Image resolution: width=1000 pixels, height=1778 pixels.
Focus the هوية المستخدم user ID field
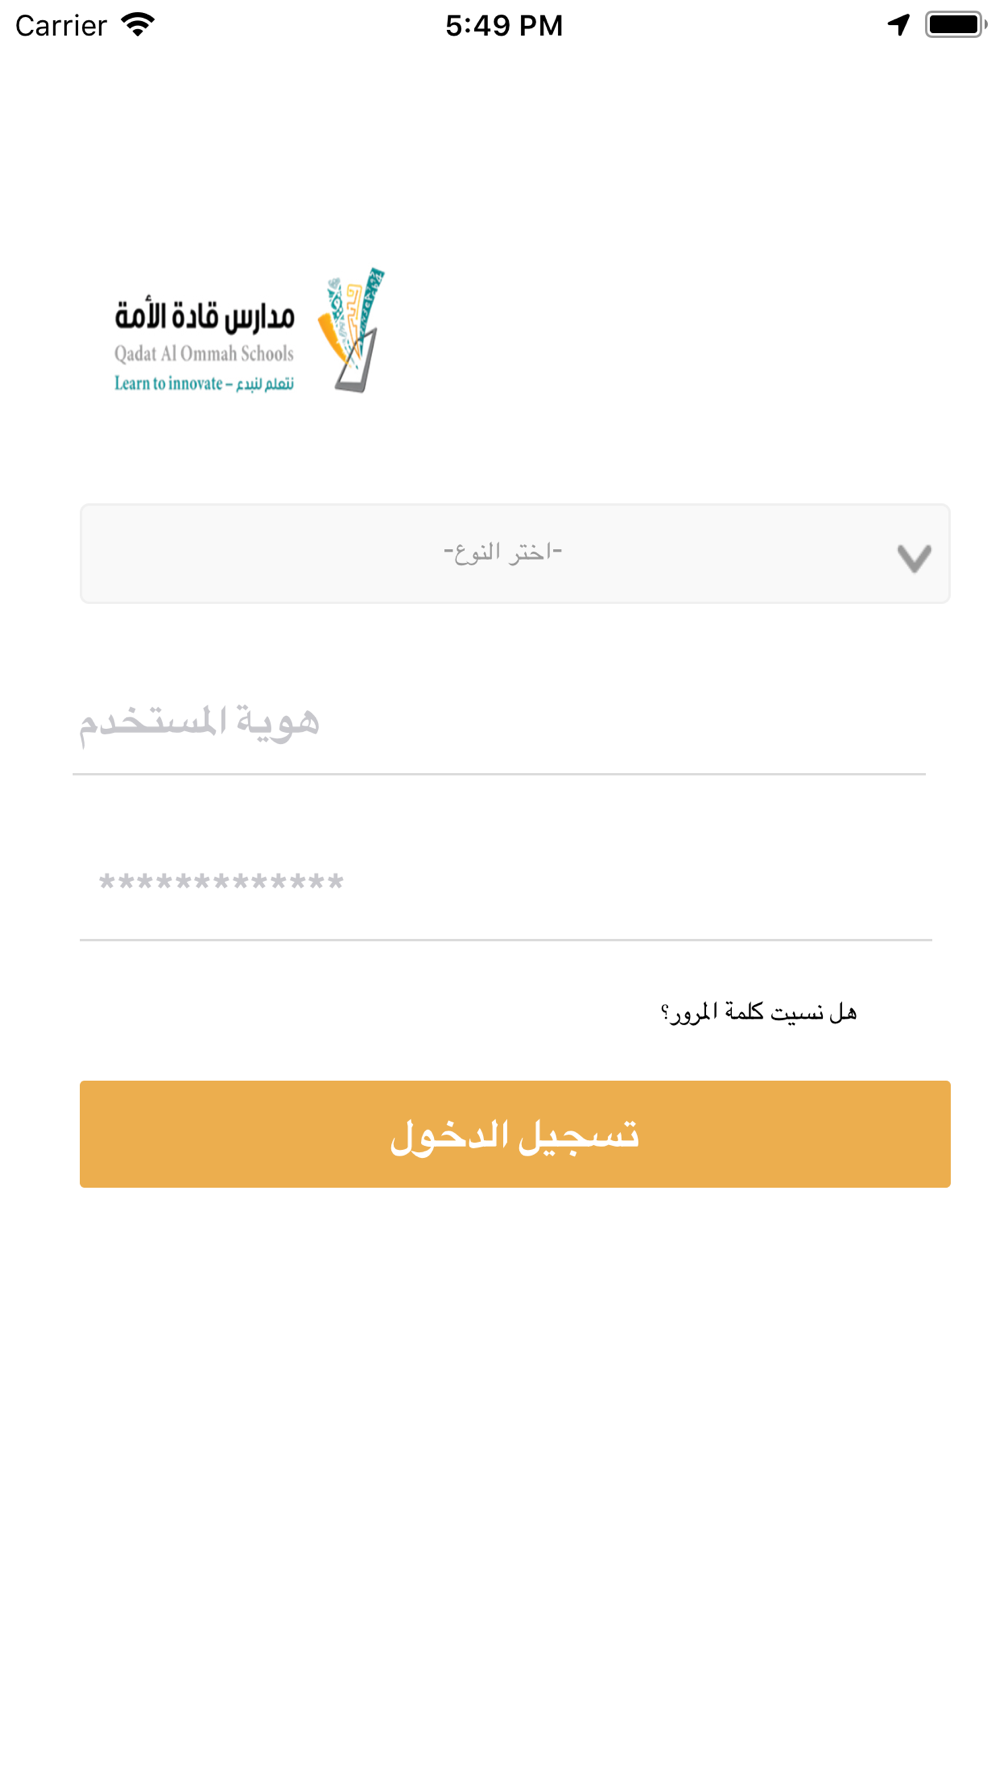tap(499, 722)
